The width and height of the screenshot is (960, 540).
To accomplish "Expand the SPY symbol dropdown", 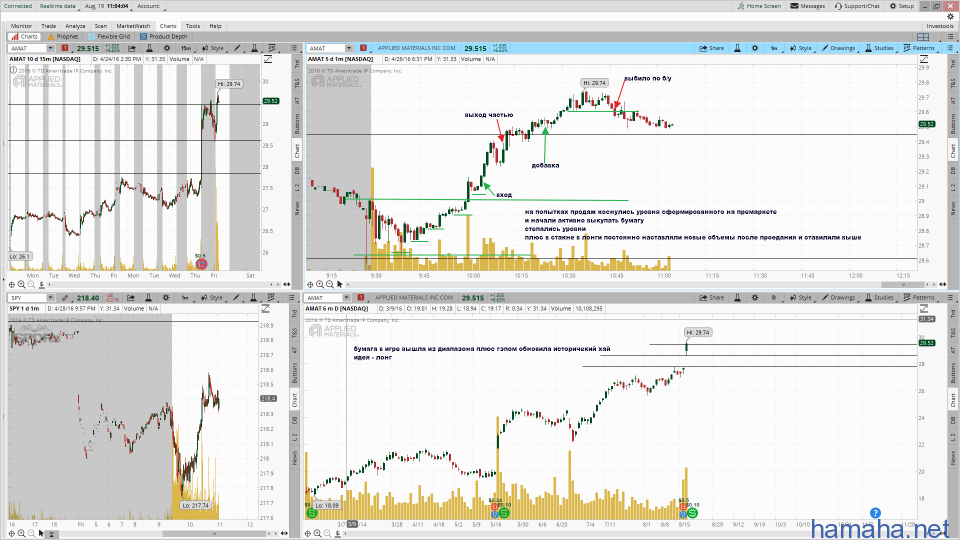I will click(50, 298).
